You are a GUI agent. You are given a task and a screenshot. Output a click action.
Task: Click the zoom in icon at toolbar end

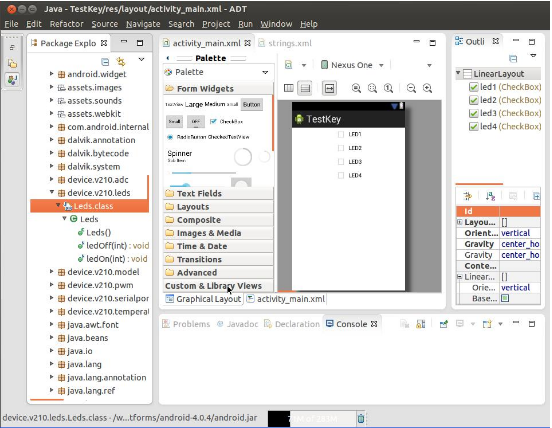tap(427, 88)
